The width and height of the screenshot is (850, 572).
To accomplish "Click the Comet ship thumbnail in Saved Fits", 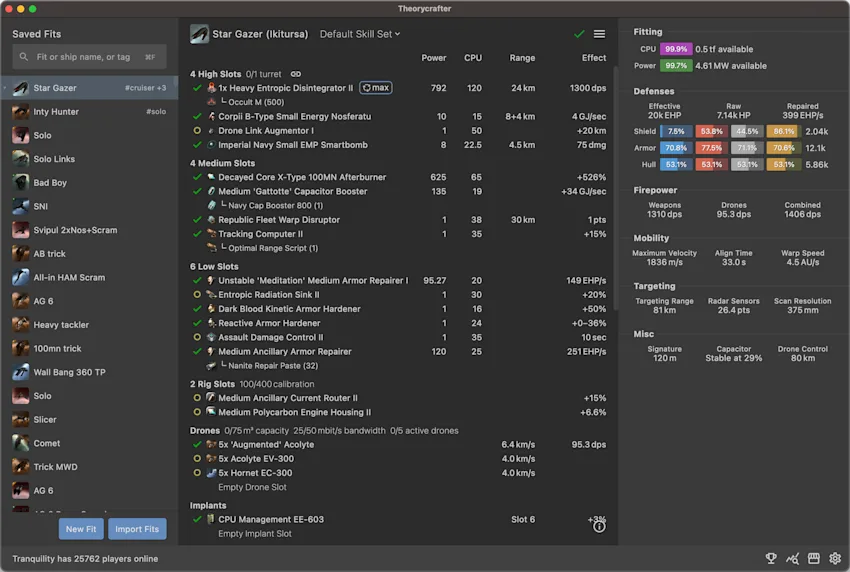I will [21, 444].
